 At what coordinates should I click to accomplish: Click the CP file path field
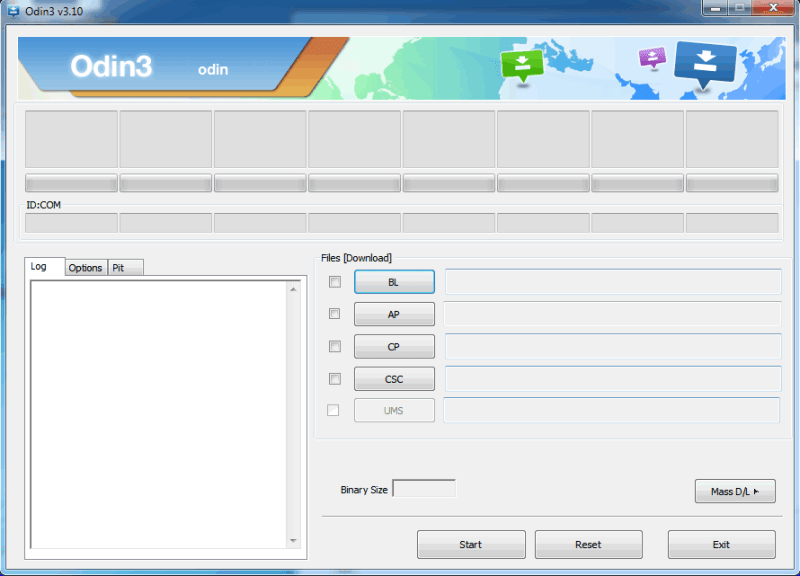pos(613,346)
